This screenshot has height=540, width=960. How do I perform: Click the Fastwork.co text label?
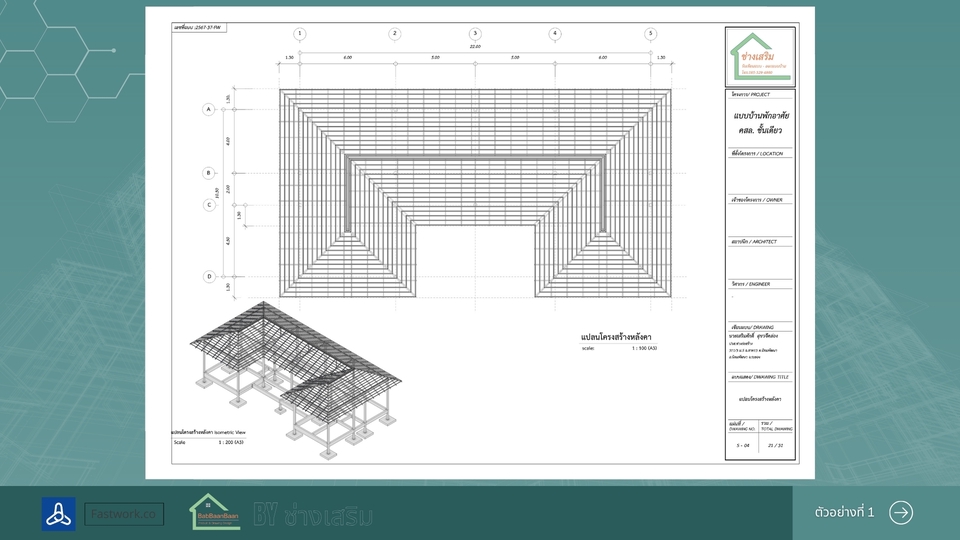pyautogui.click(x=124, y=514)
